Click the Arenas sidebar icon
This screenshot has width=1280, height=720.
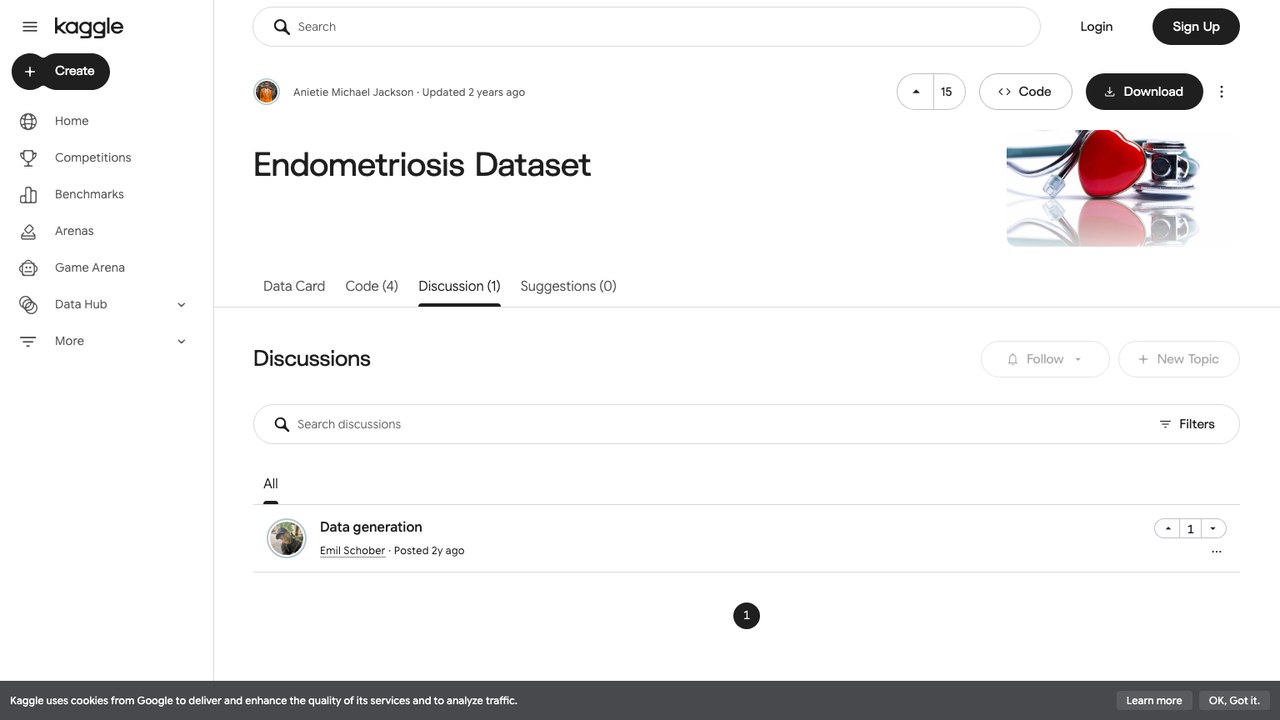point(28,231)
